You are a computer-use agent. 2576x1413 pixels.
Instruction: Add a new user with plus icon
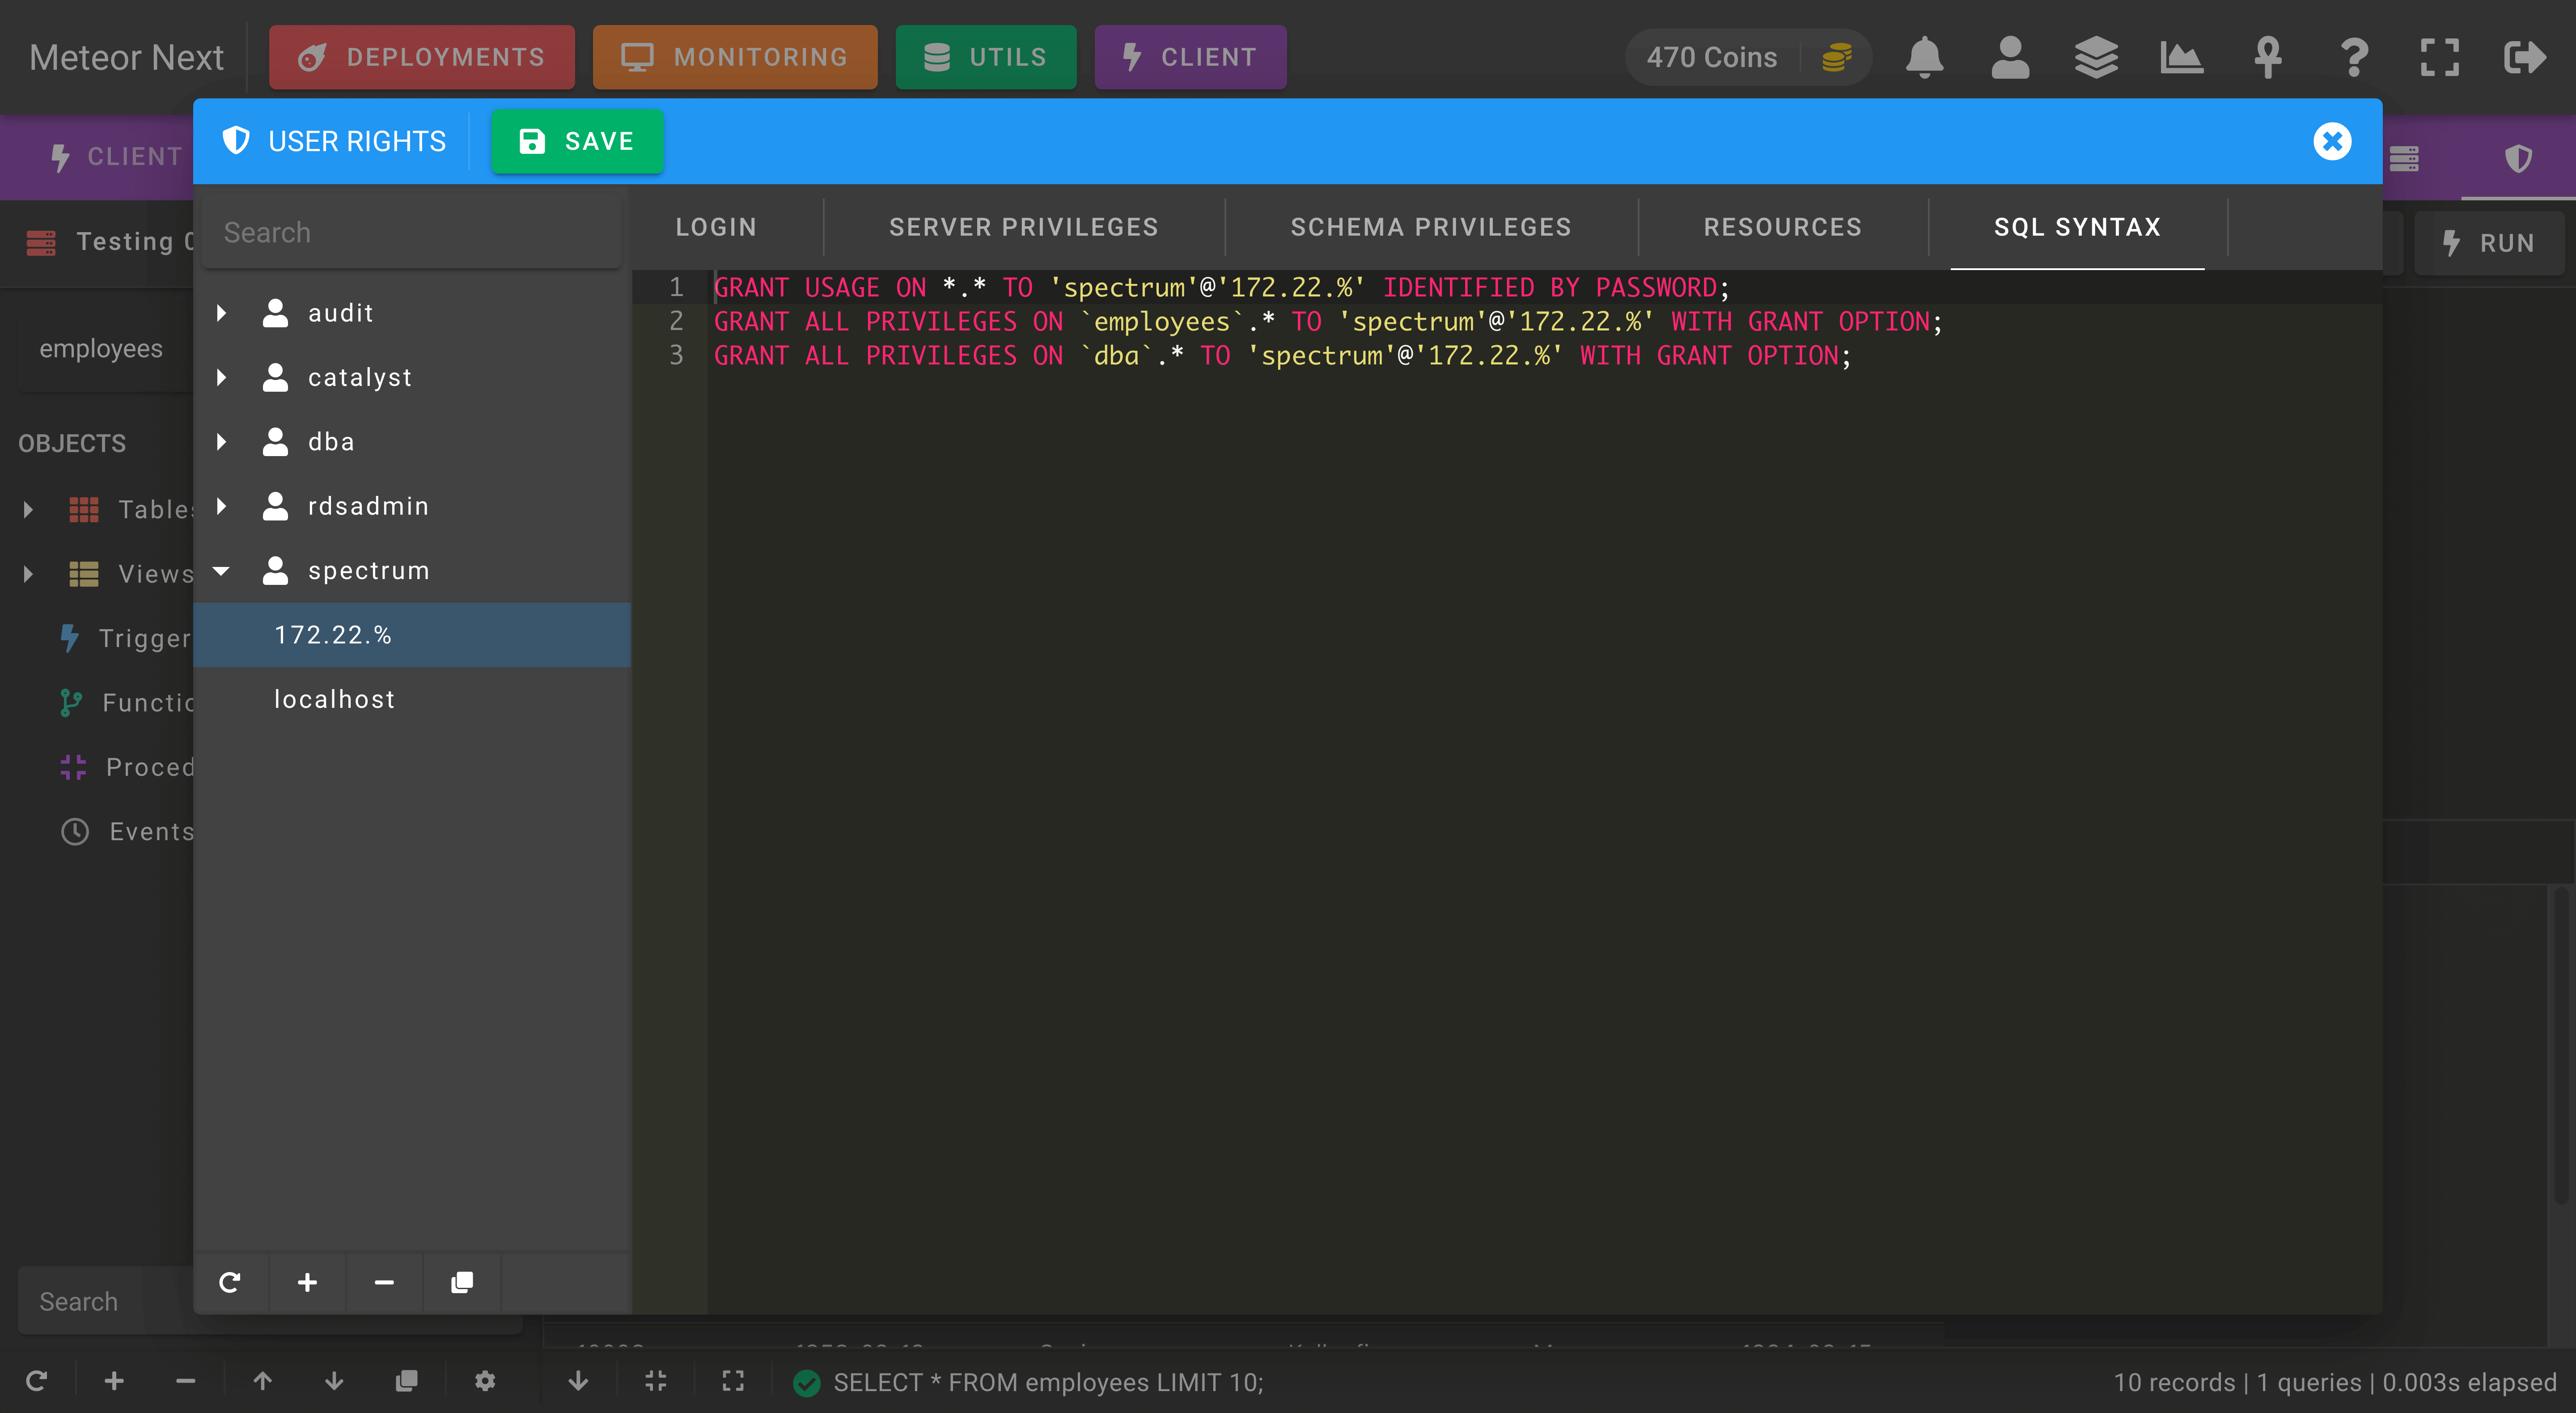307,1282
